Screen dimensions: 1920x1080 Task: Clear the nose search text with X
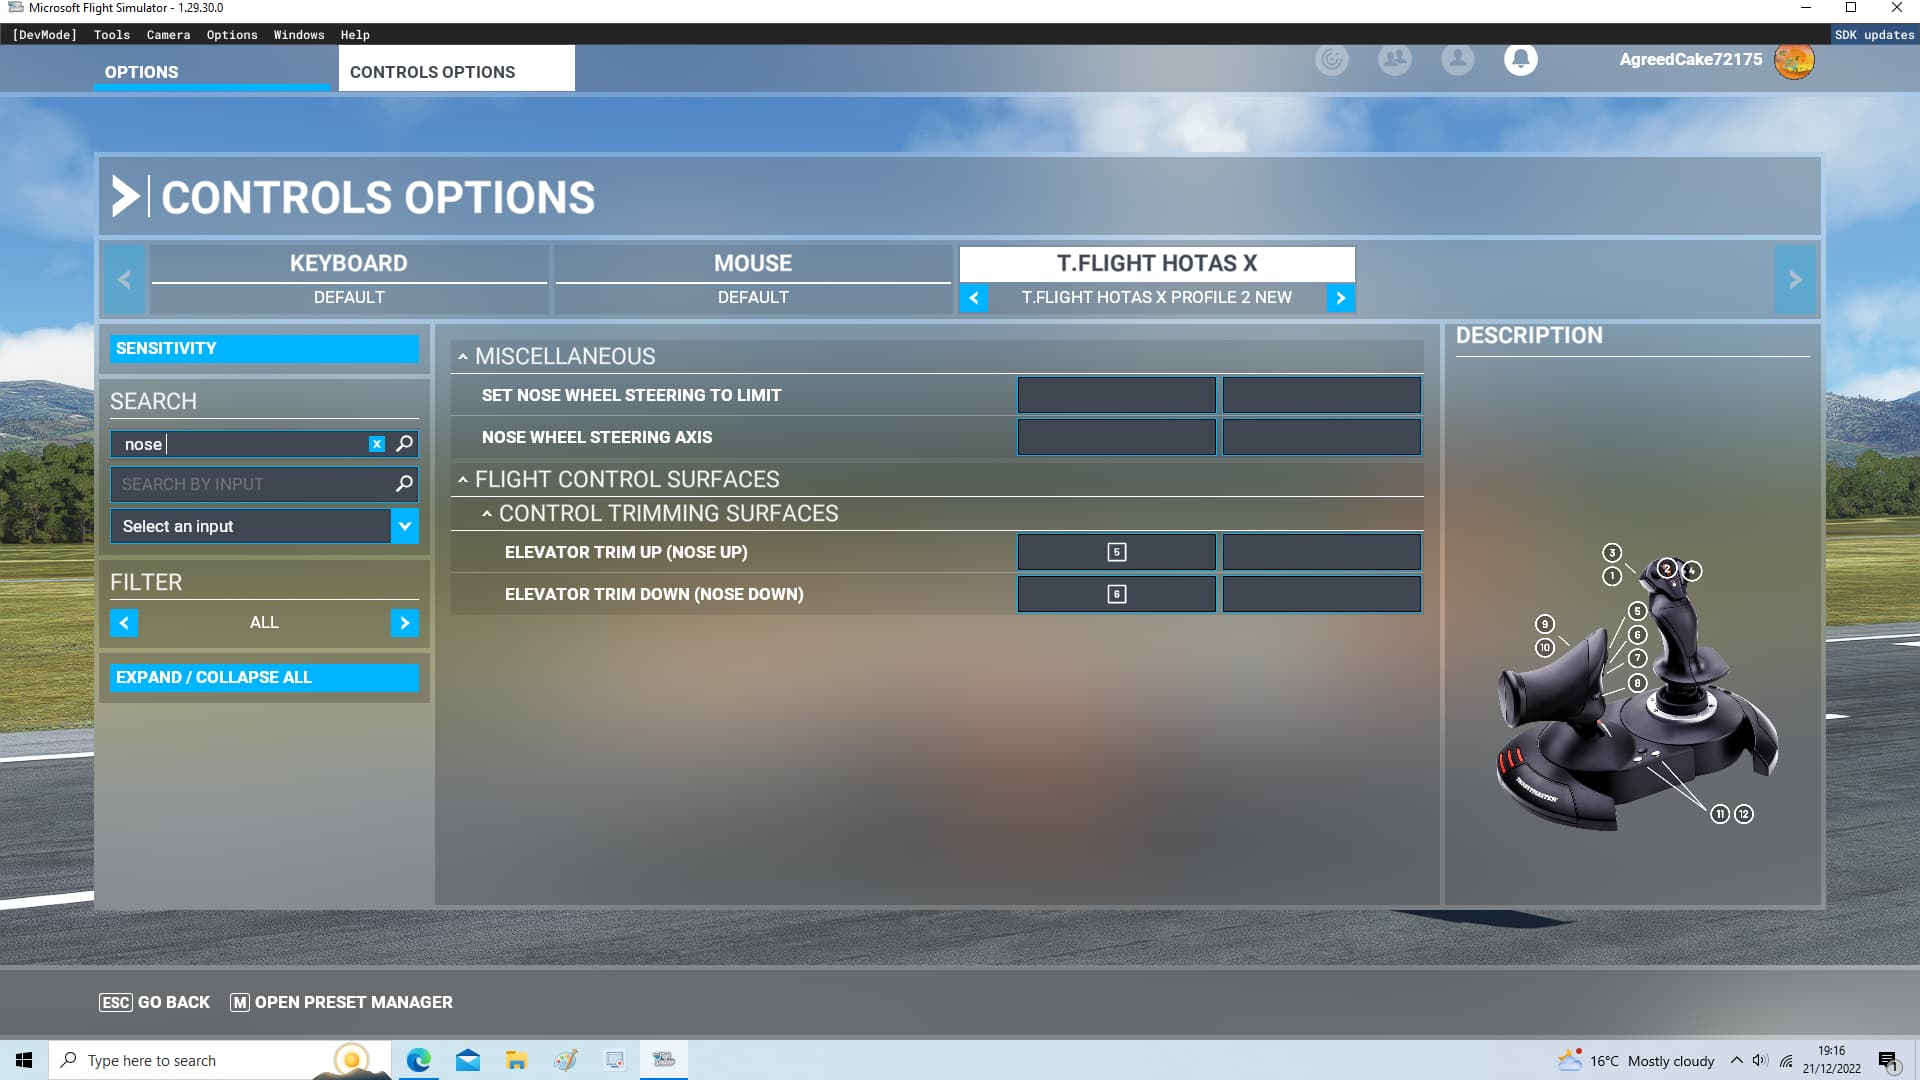coord(377,444)
